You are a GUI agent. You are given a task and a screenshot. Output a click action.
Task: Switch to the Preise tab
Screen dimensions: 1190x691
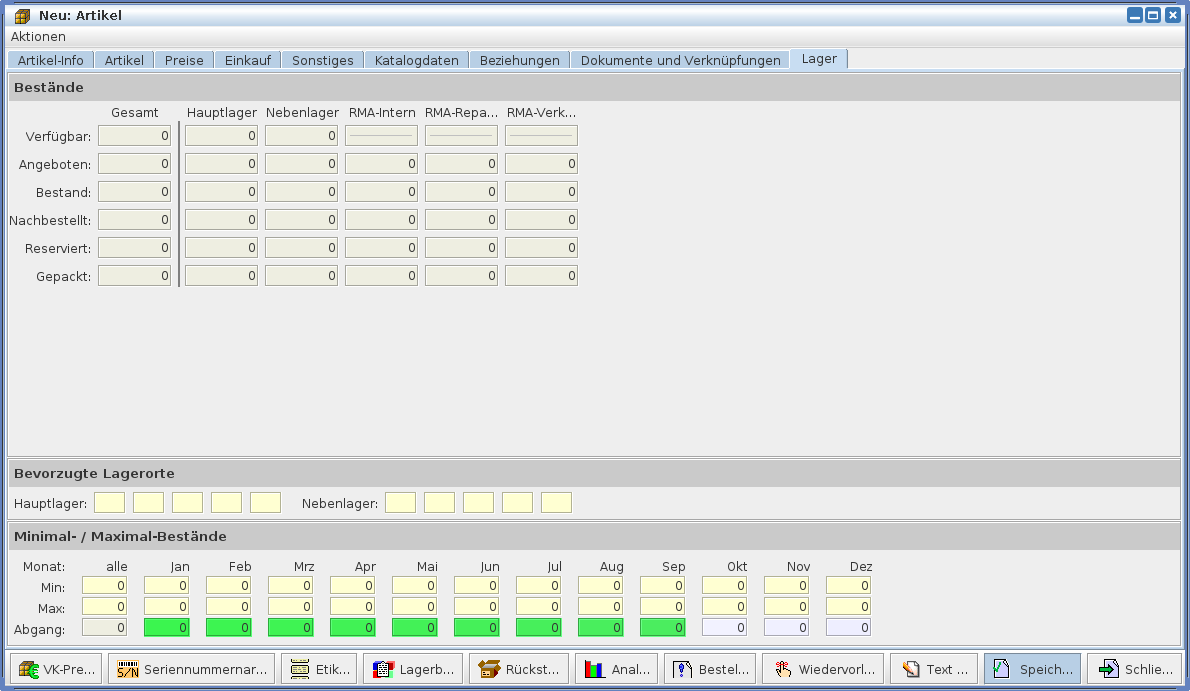click(184, 60)
